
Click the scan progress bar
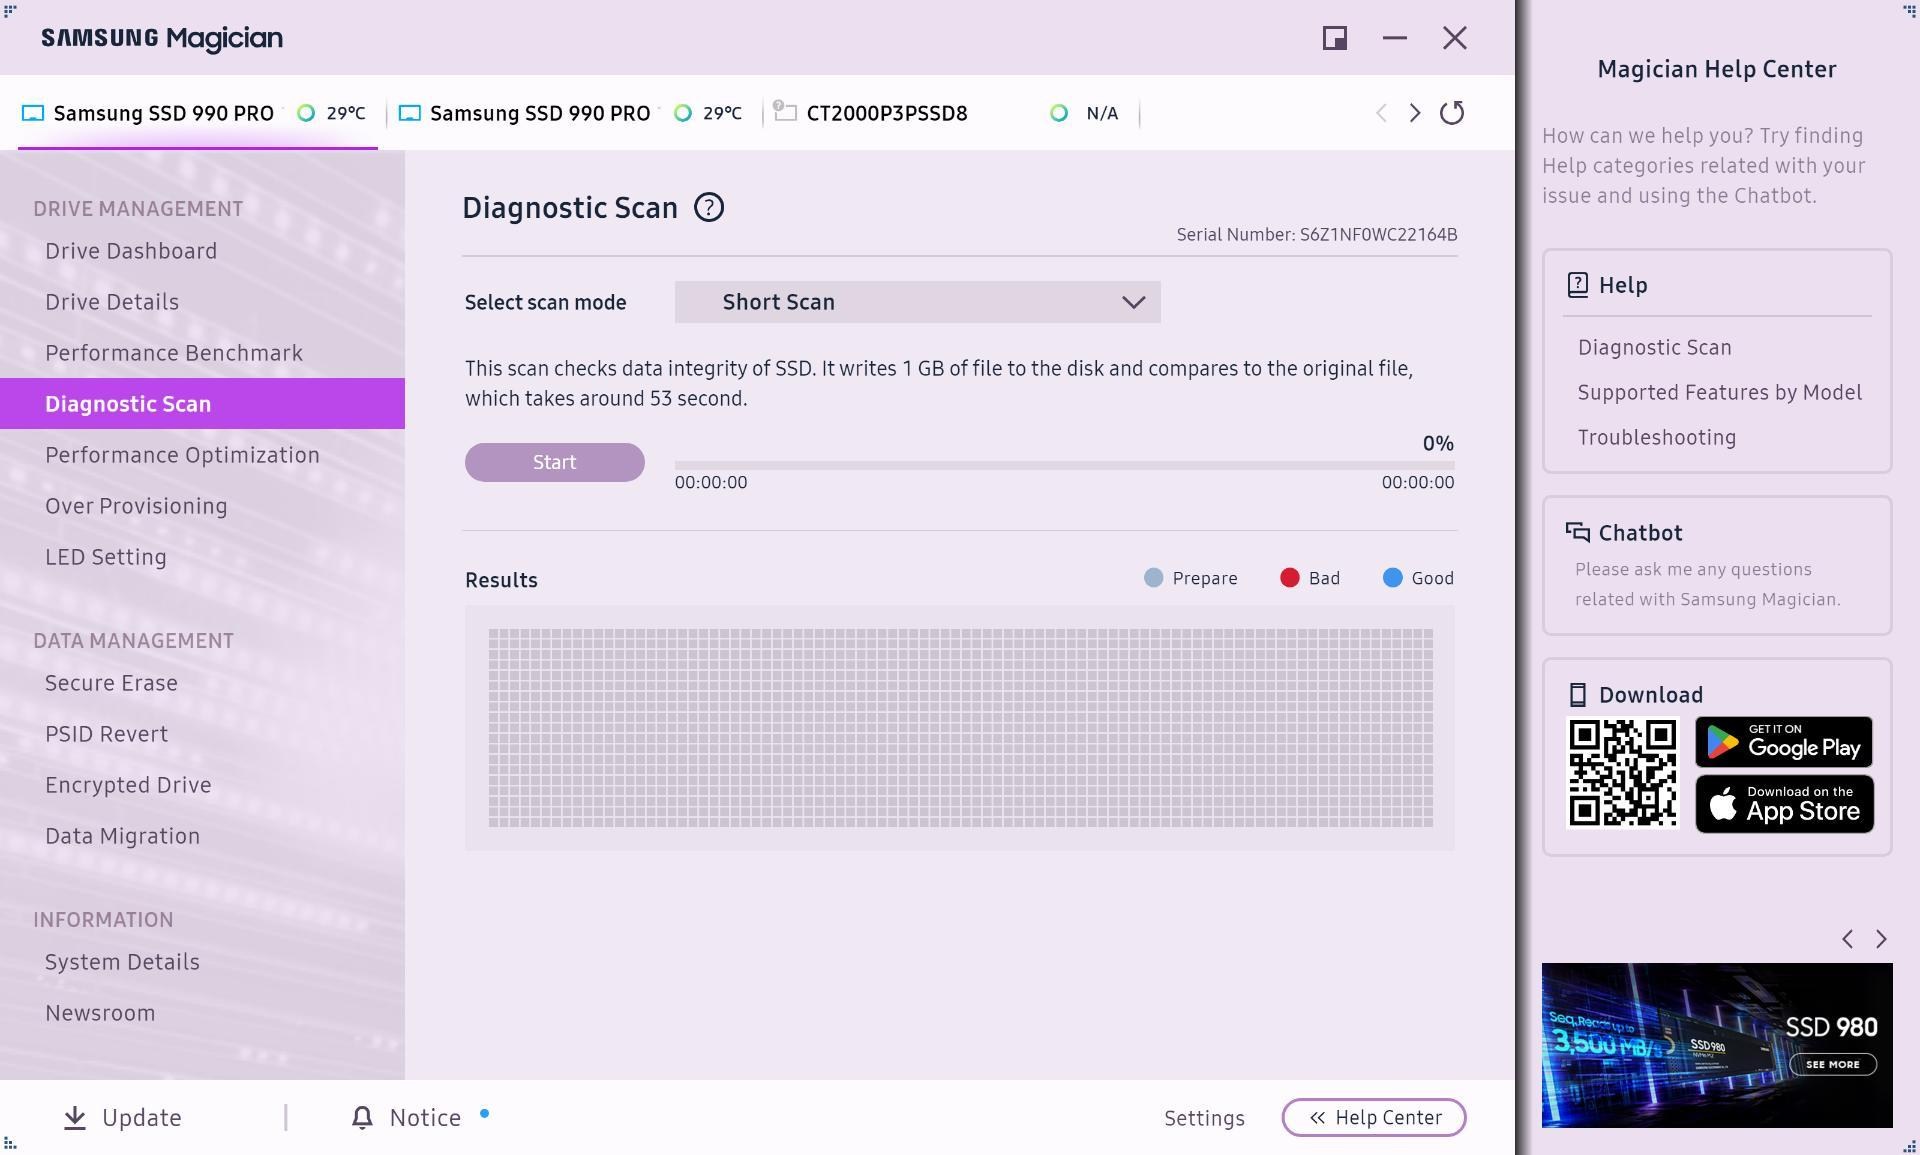(x=1064, y=465)
